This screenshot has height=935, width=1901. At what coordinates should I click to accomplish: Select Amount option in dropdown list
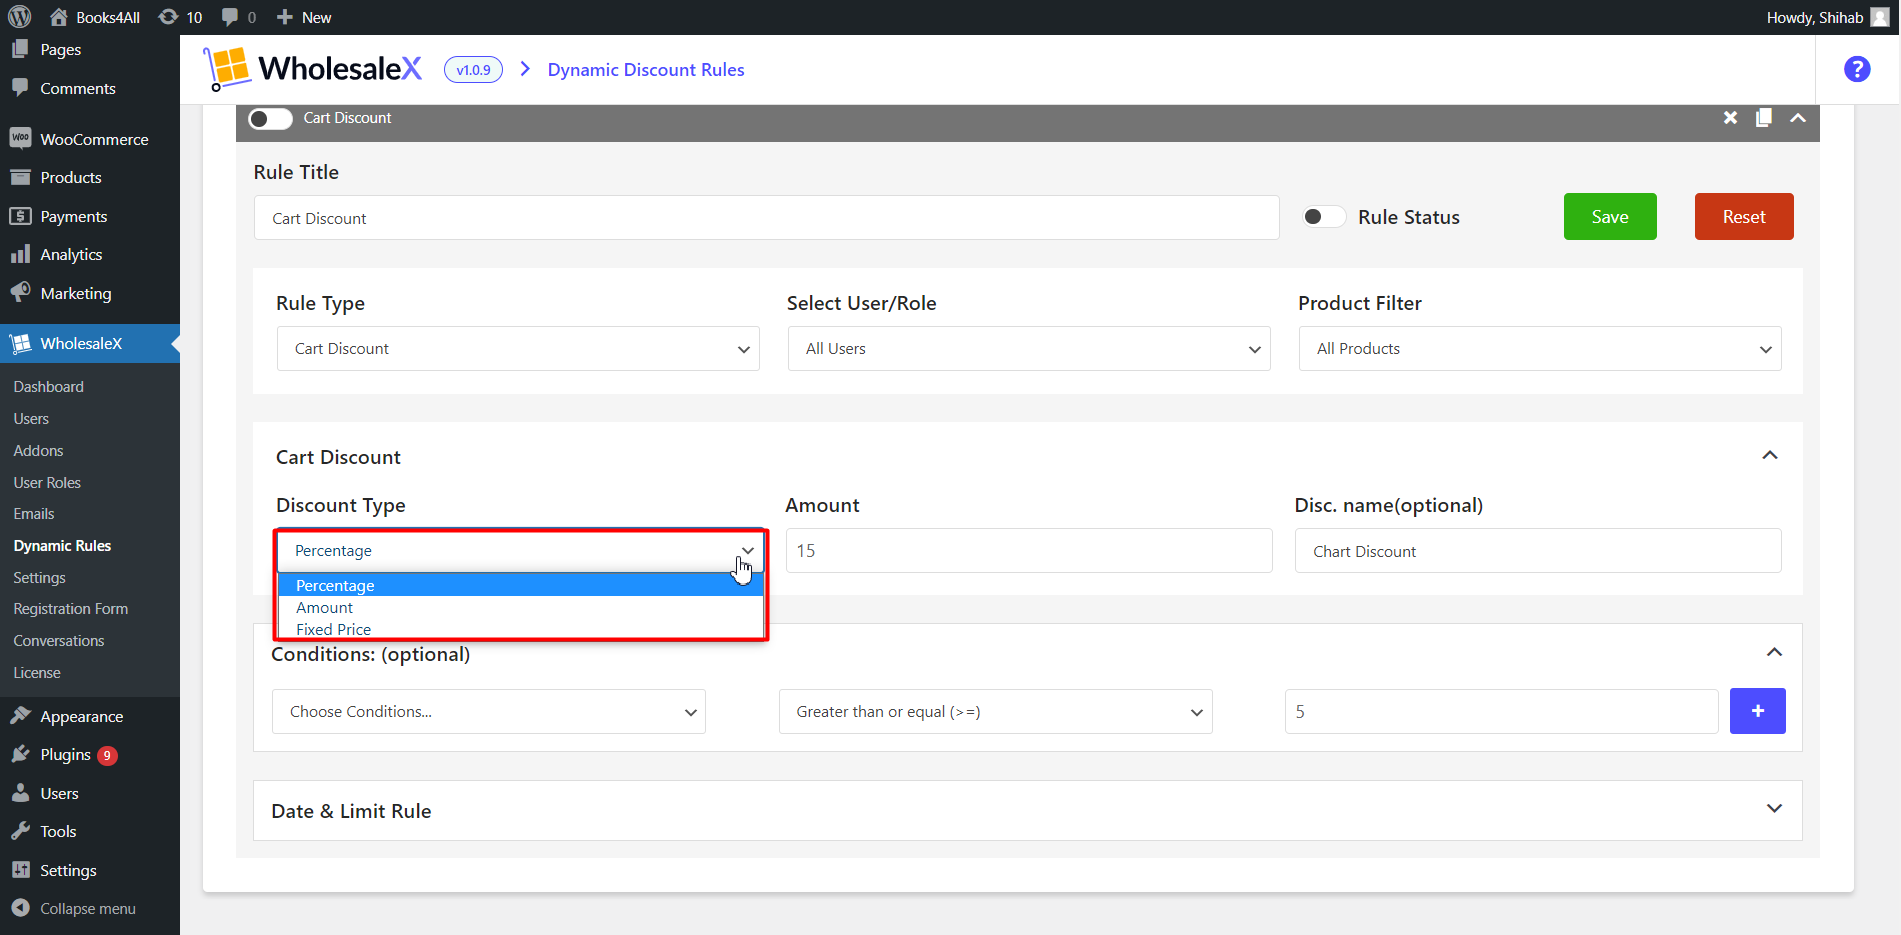(x=520, y=607)
